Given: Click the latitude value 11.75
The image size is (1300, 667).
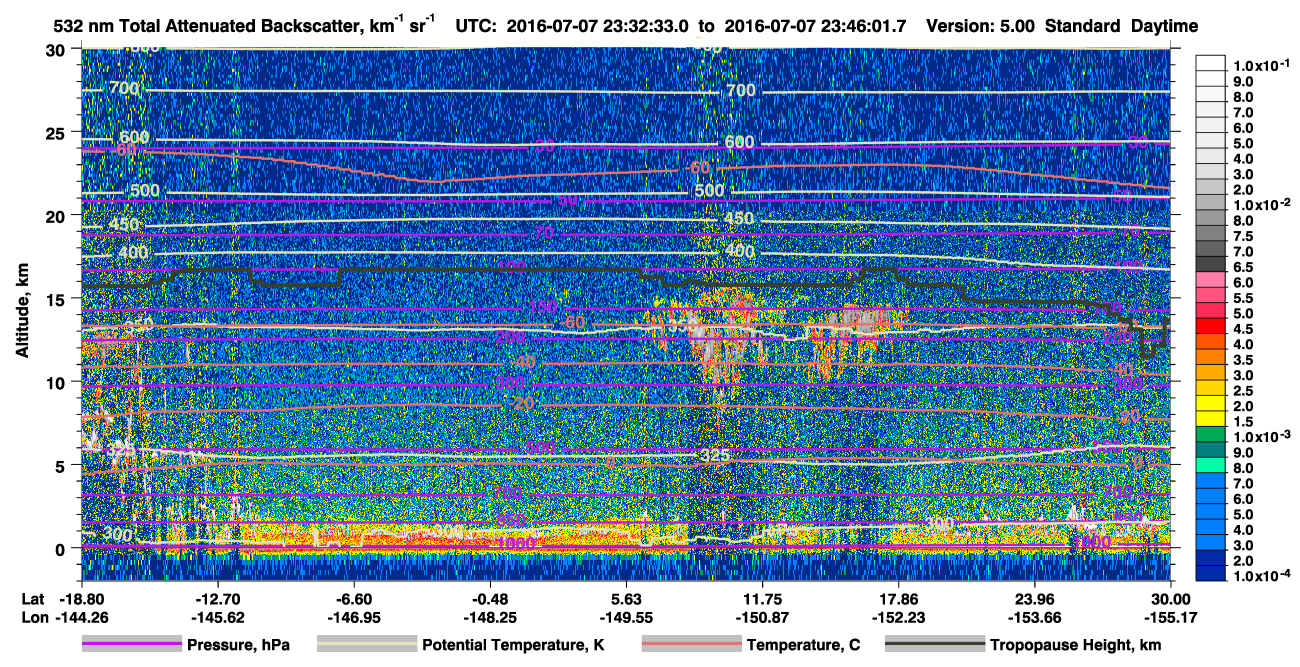Looking at the screenshot, I should click(762, 598).
